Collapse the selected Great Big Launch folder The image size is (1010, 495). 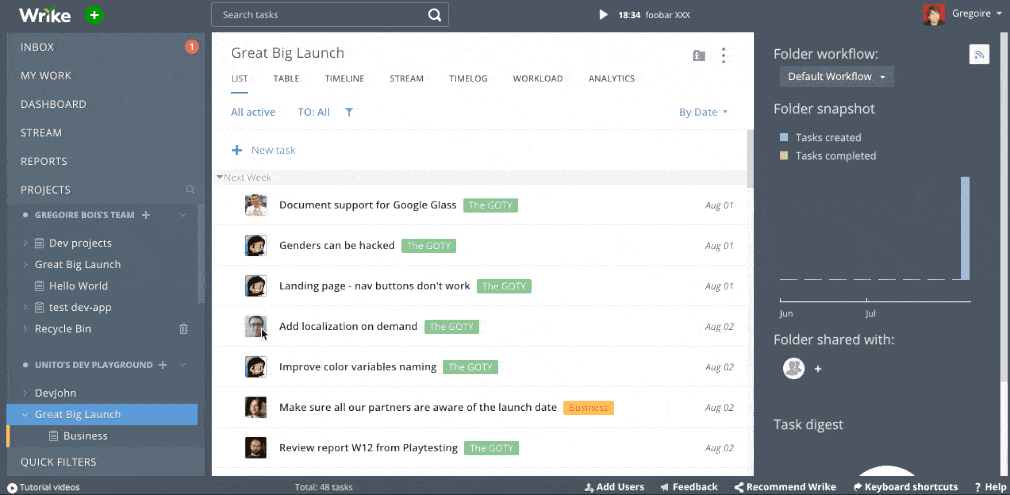coord(25,414)
